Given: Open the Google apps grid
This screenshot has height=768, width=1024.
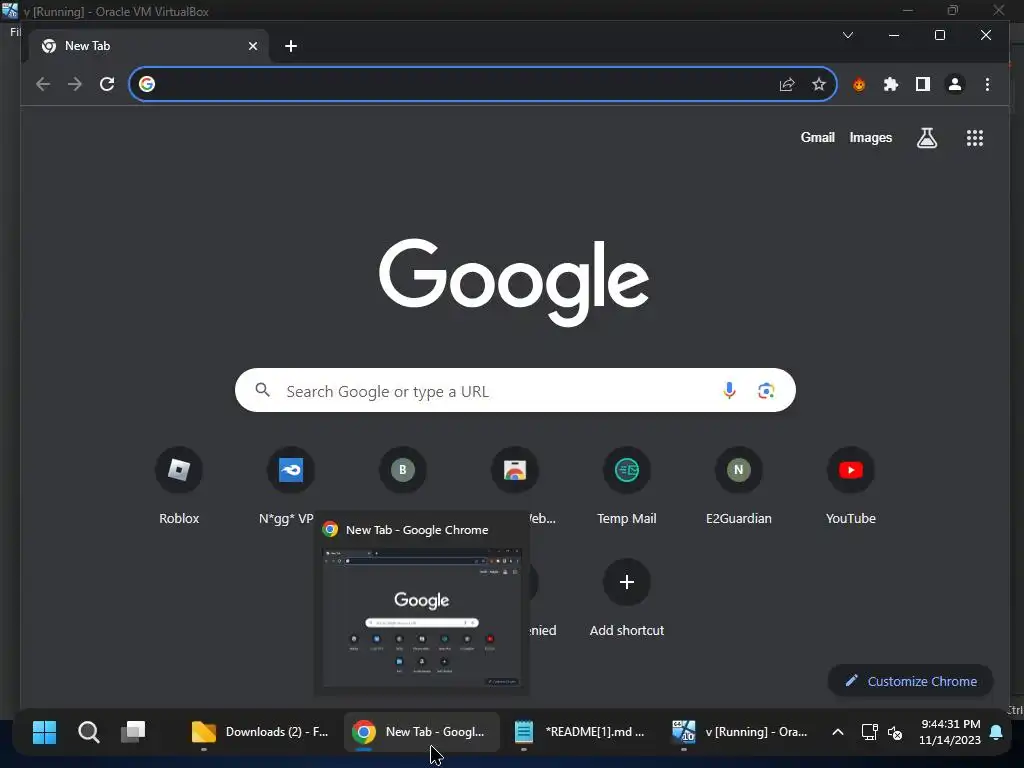Looking at the screenshot, I should (x=974, y=138).
